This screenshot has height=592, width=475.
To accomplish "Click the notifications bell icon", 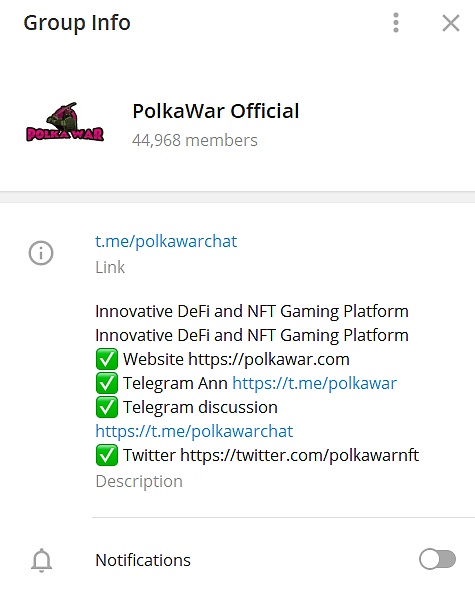I will tap(41, 560).
